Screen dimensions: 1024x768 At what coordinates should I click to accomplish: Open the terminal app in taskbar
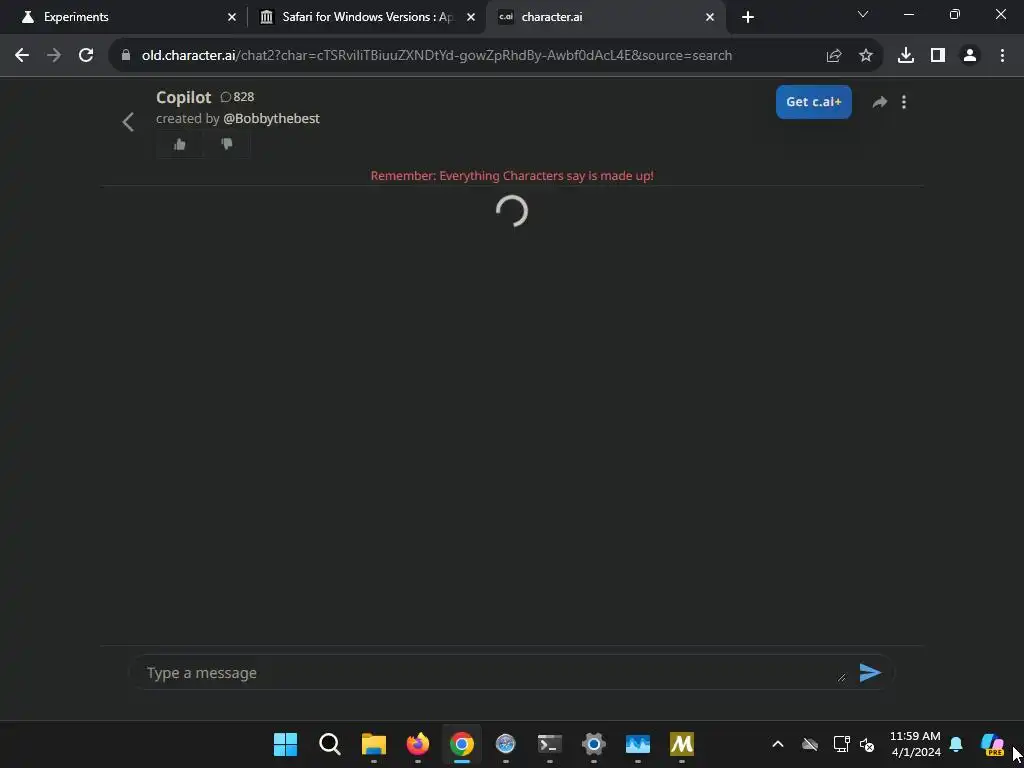pyautogui.click(x=549, y=744)
